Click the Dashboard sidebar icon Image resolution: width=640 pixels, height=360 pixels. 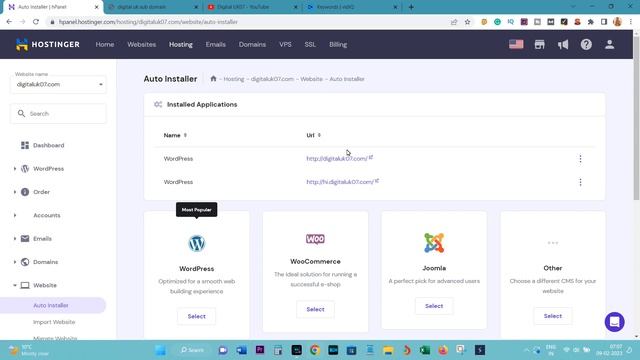pyautogui.click(x=25, y=145)
